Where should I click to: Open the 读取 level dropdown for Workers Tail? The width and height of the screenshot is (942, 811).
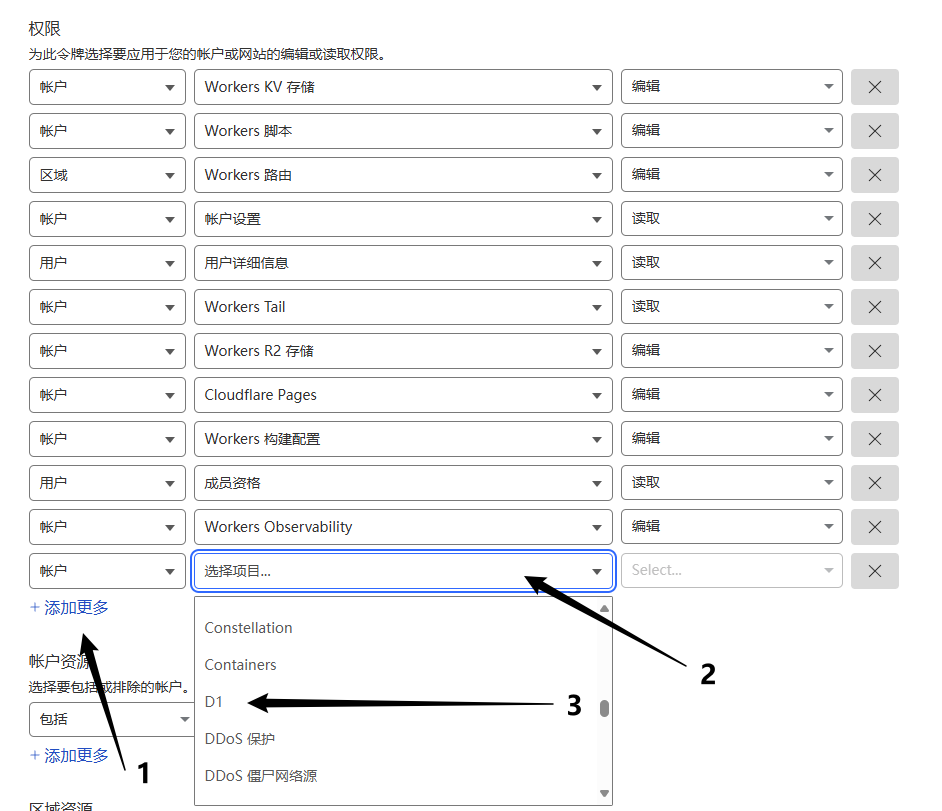731,307
